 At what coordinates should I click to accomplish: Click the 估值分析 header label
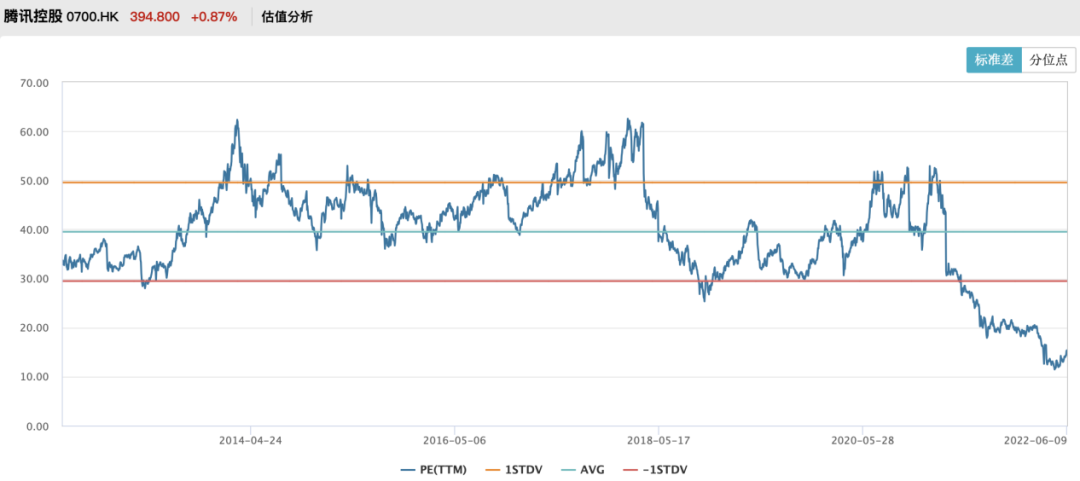point(287,17)
